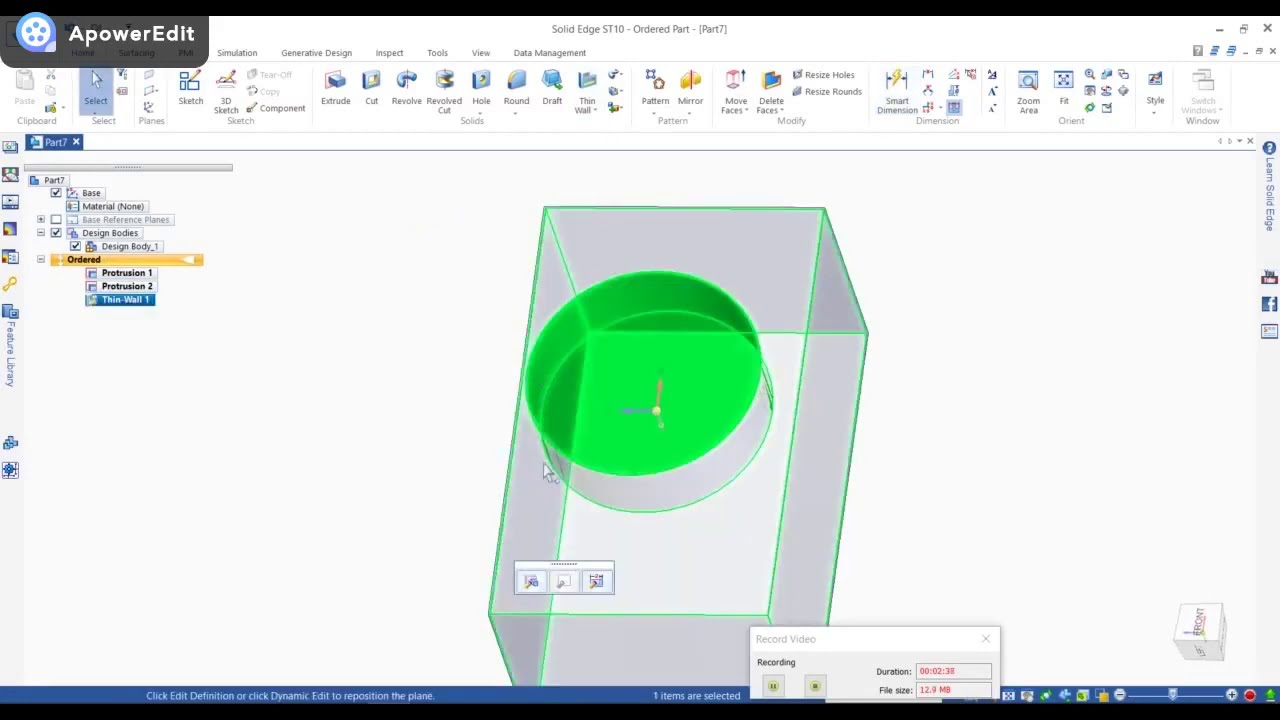This screenshot has height=720, width=1280.
Task: Select the Round tool
Action: point(516,88)
